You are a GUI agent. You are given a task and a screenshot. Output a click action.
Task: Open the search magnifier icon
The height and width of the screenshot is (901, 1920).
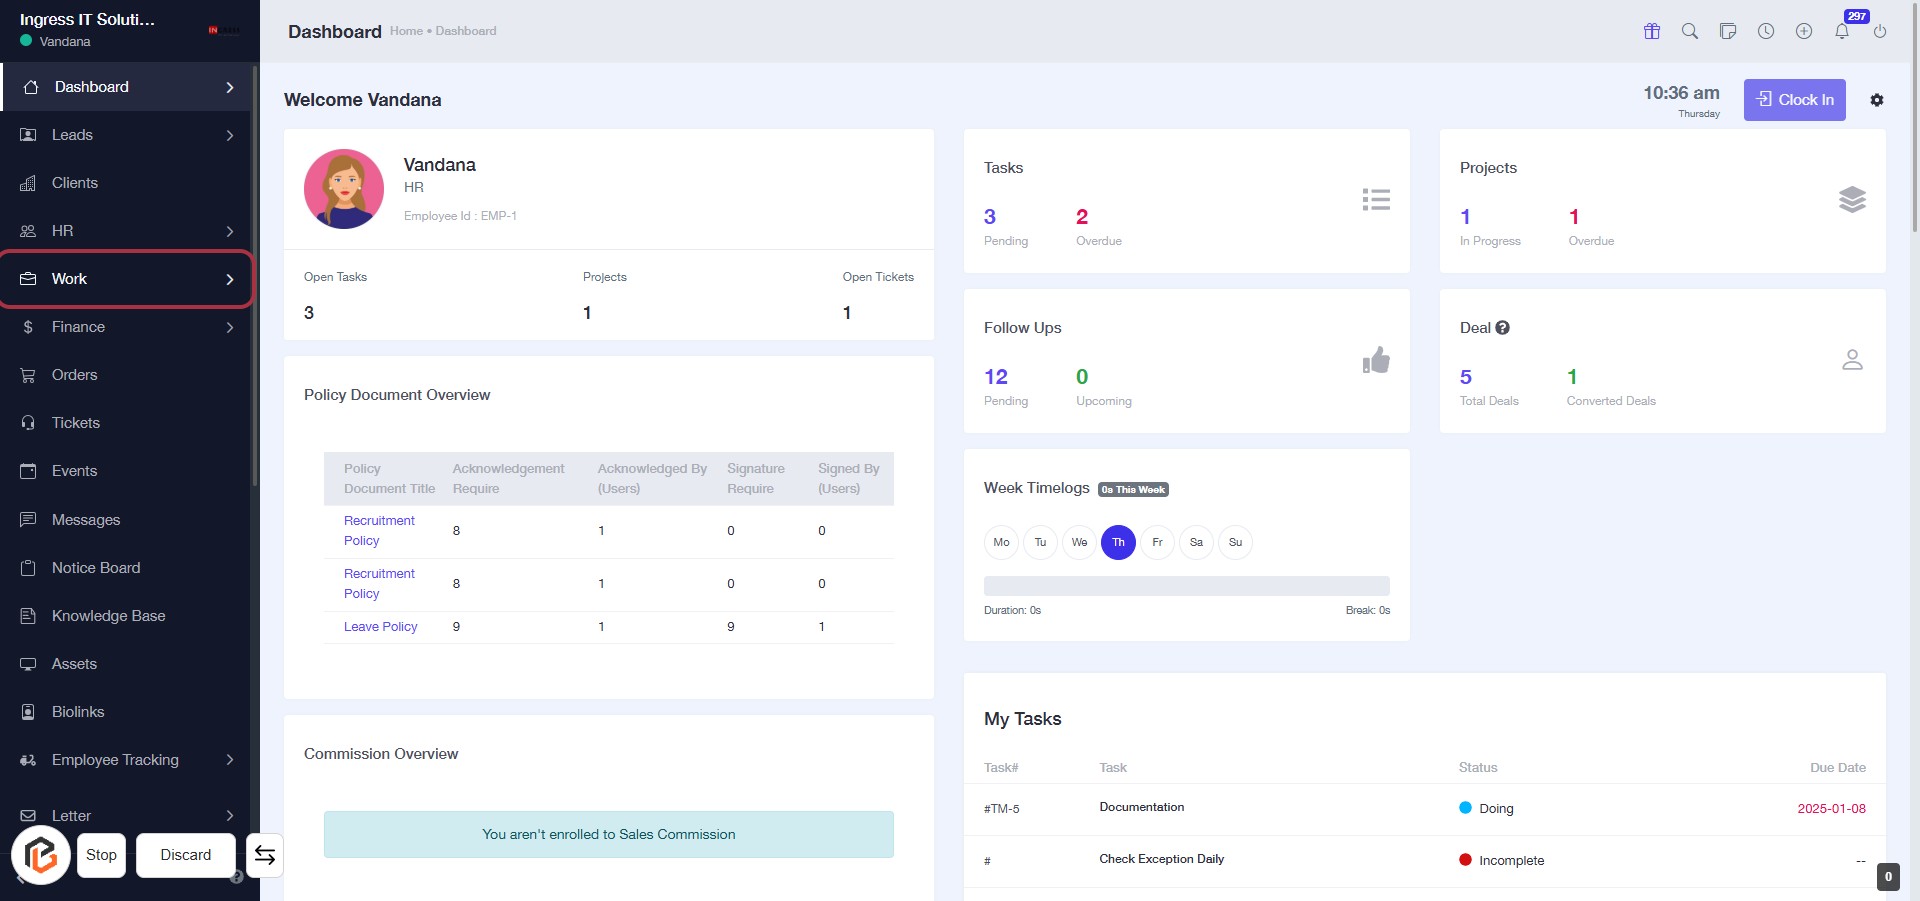pos(1690,31)
